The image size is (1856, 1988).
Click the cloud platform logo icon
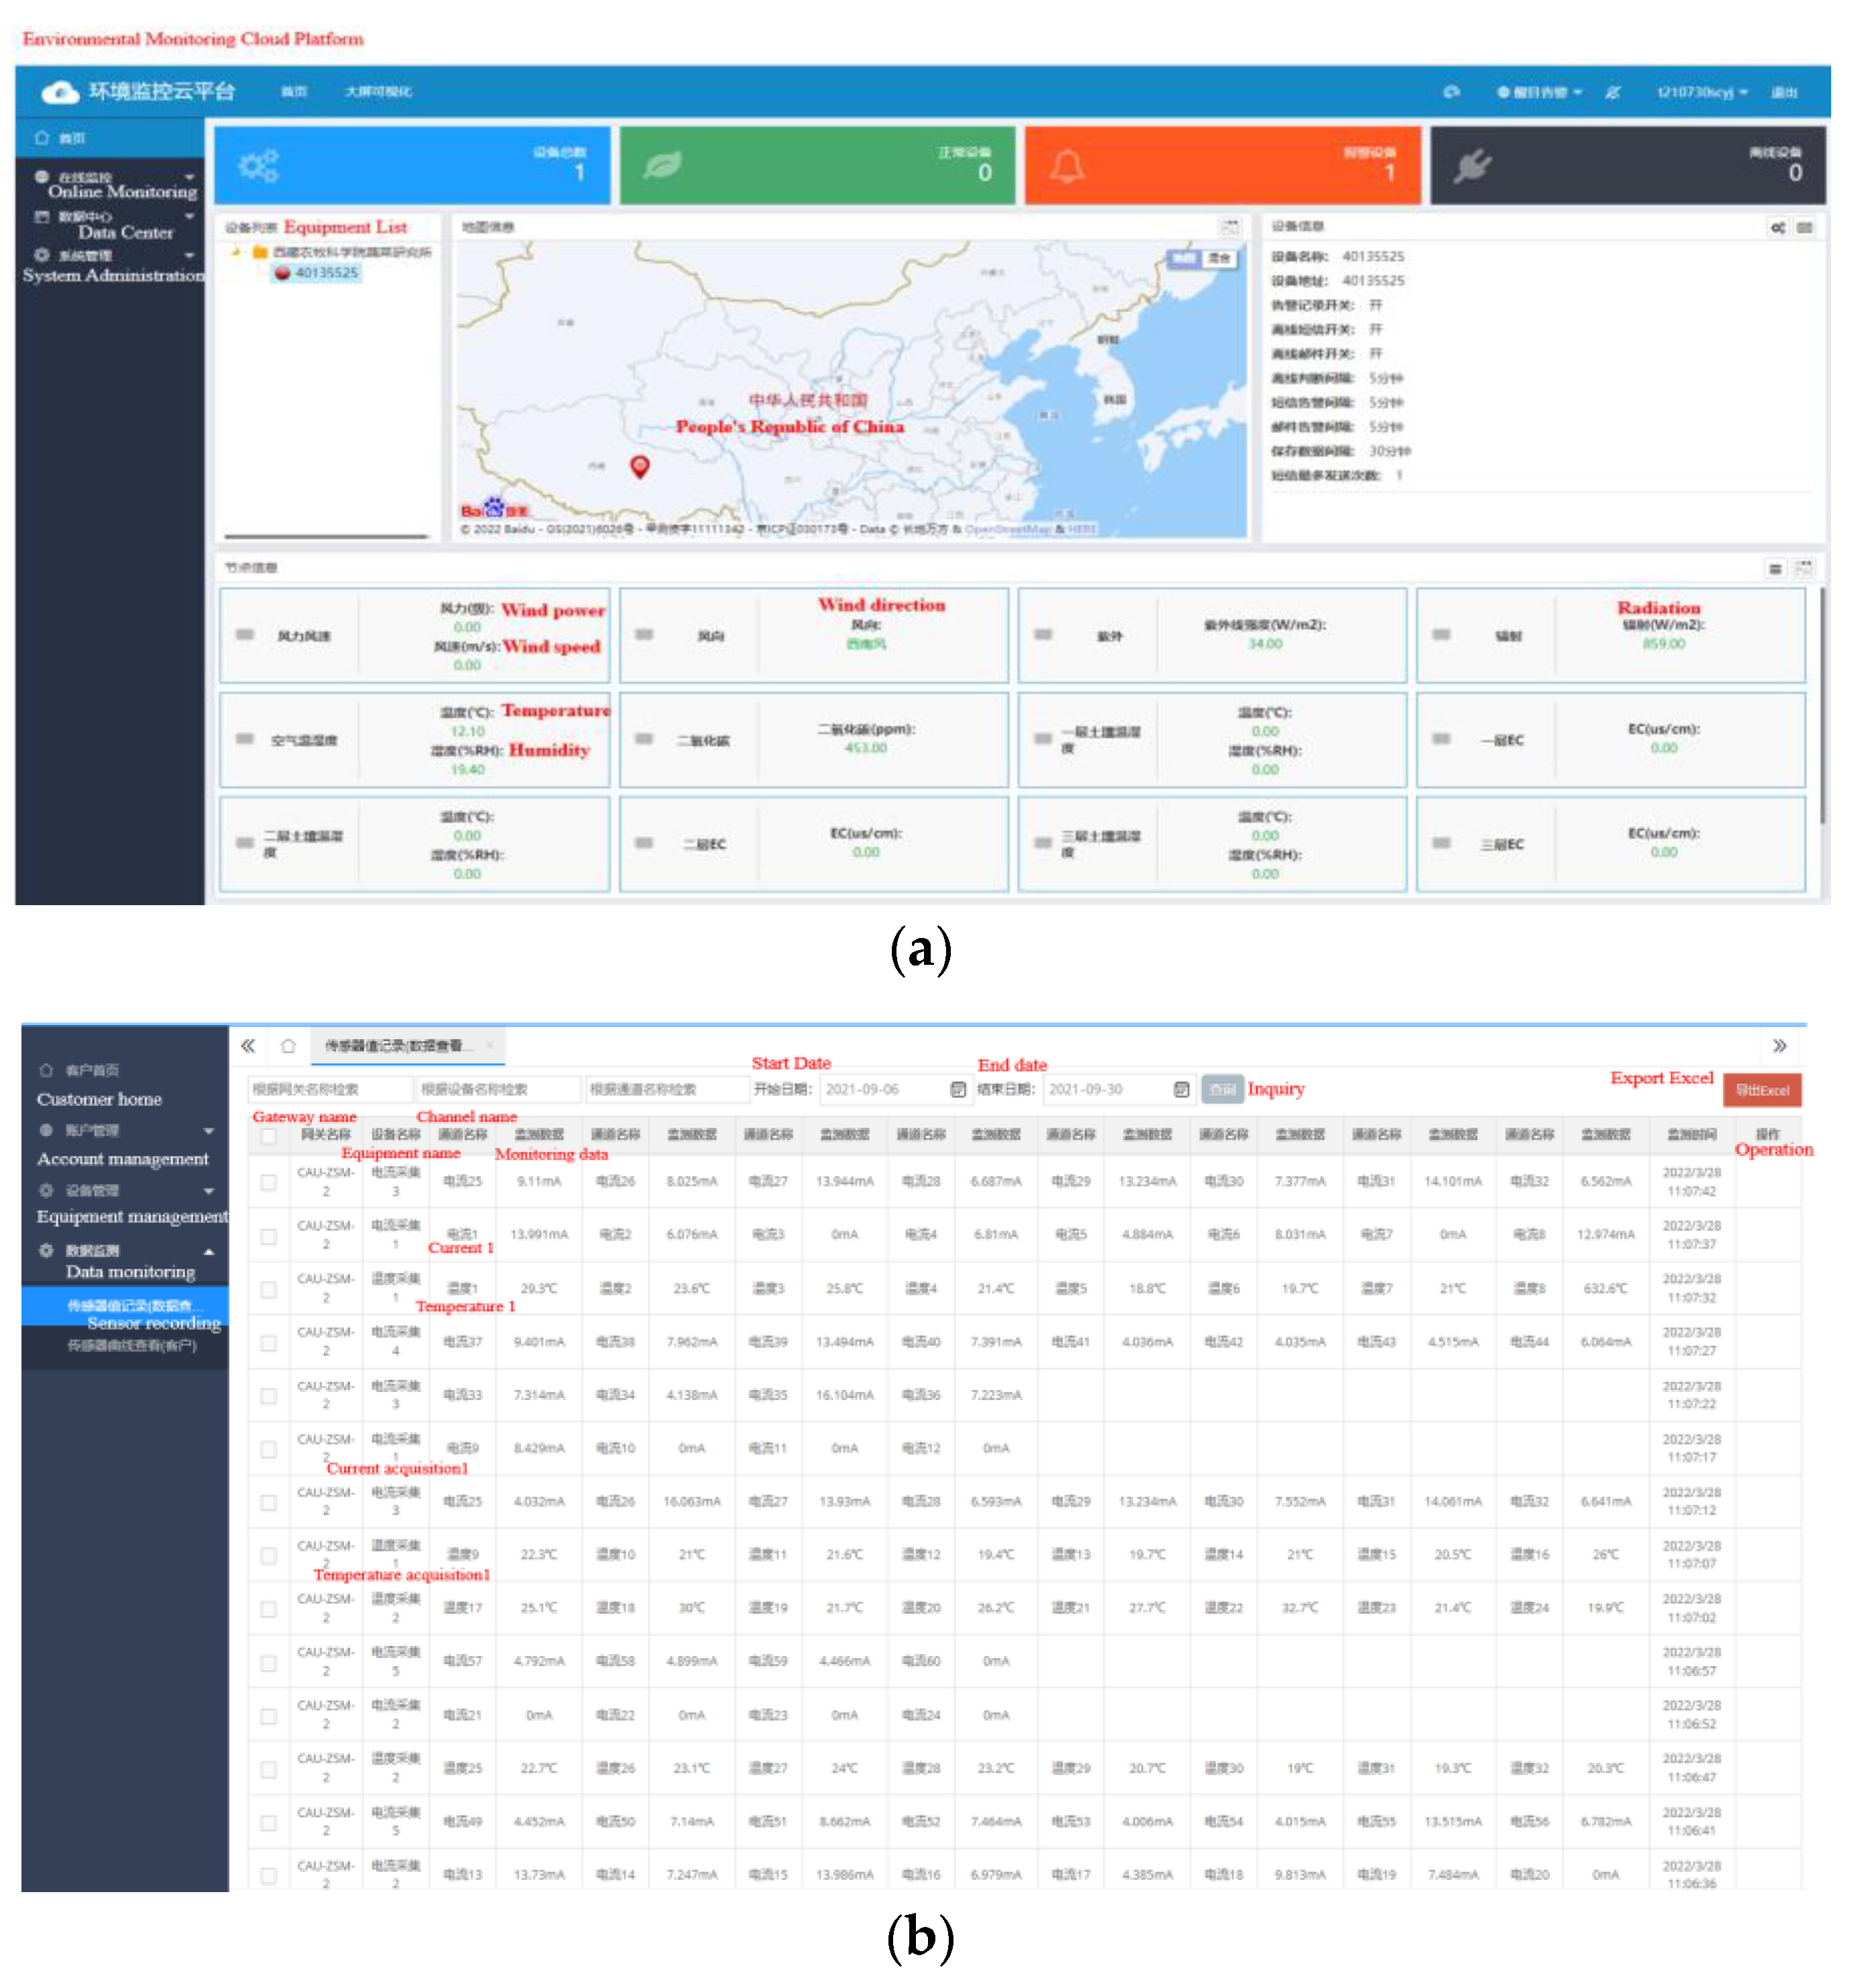[60, 92]
